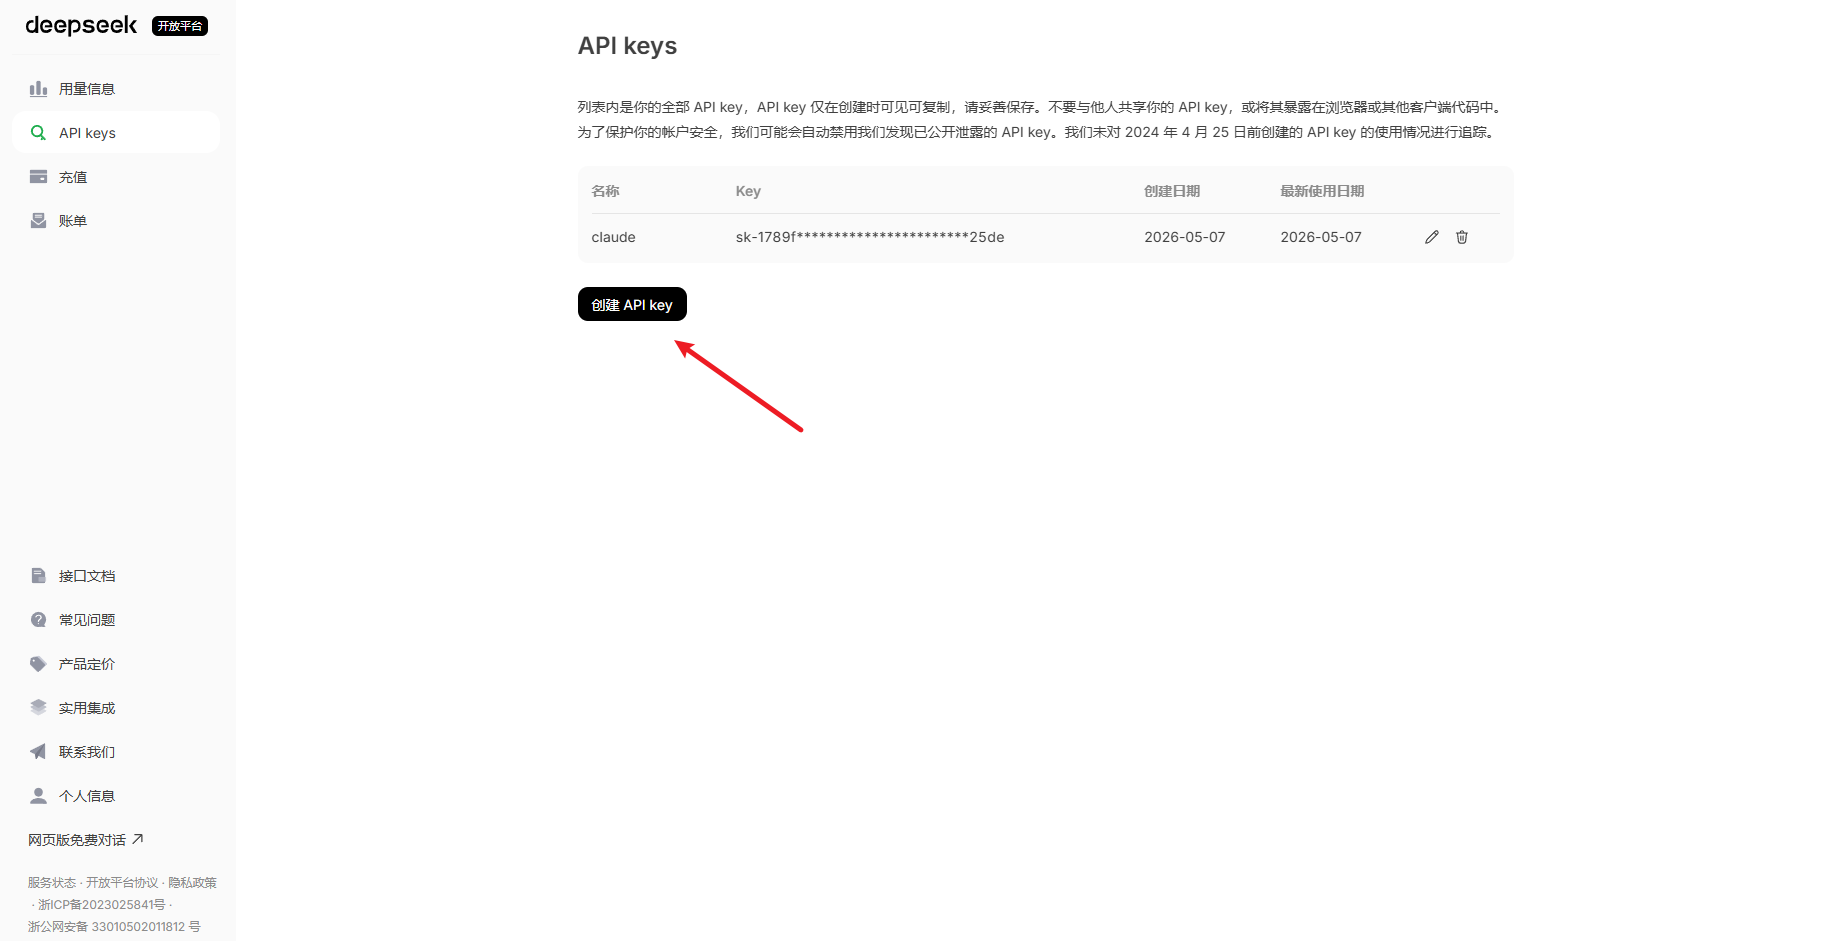The width and height of the screenshot is (1829, 941).
Task: Click the Key column header
Action: pyautogui.click(x=748, y=191)
